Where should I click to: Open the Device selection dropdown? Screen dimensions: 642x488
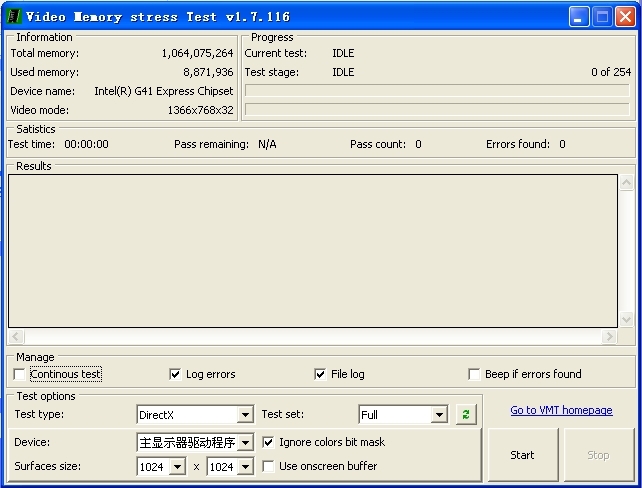click(x=245, y=443)
